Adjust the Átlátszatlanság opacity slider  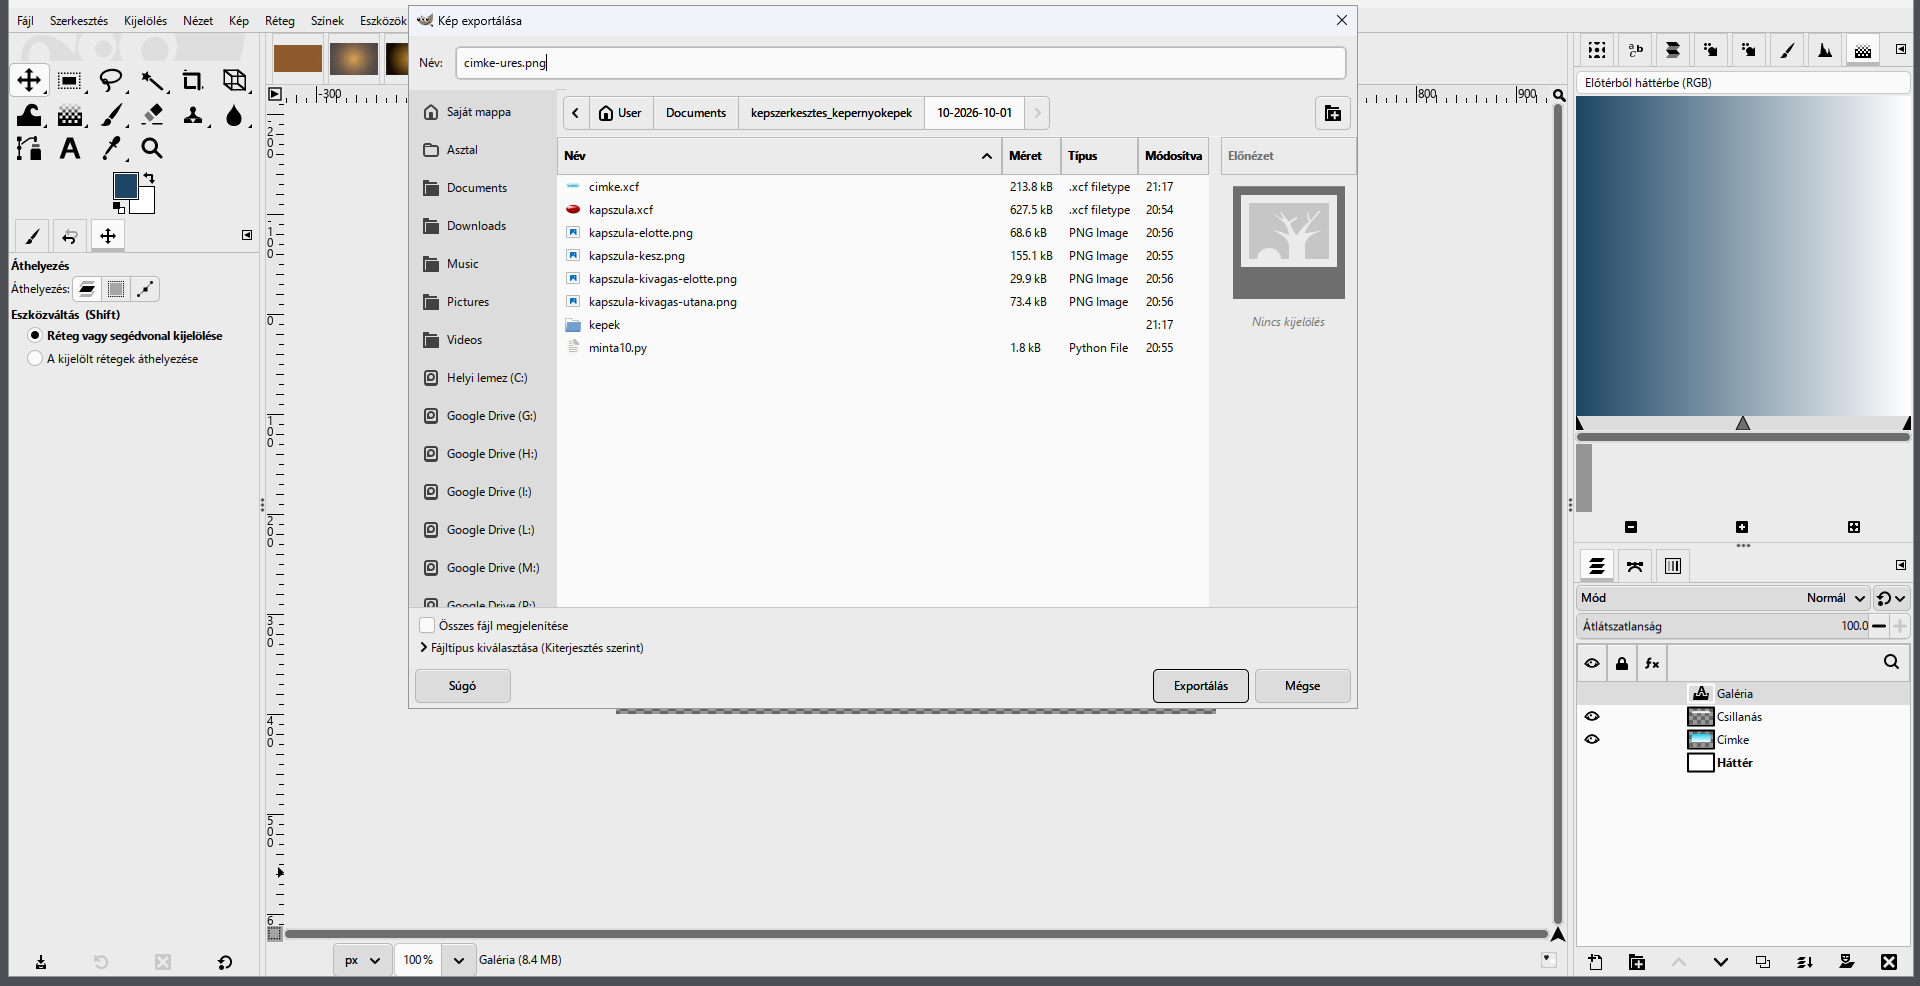[1722, 626]
